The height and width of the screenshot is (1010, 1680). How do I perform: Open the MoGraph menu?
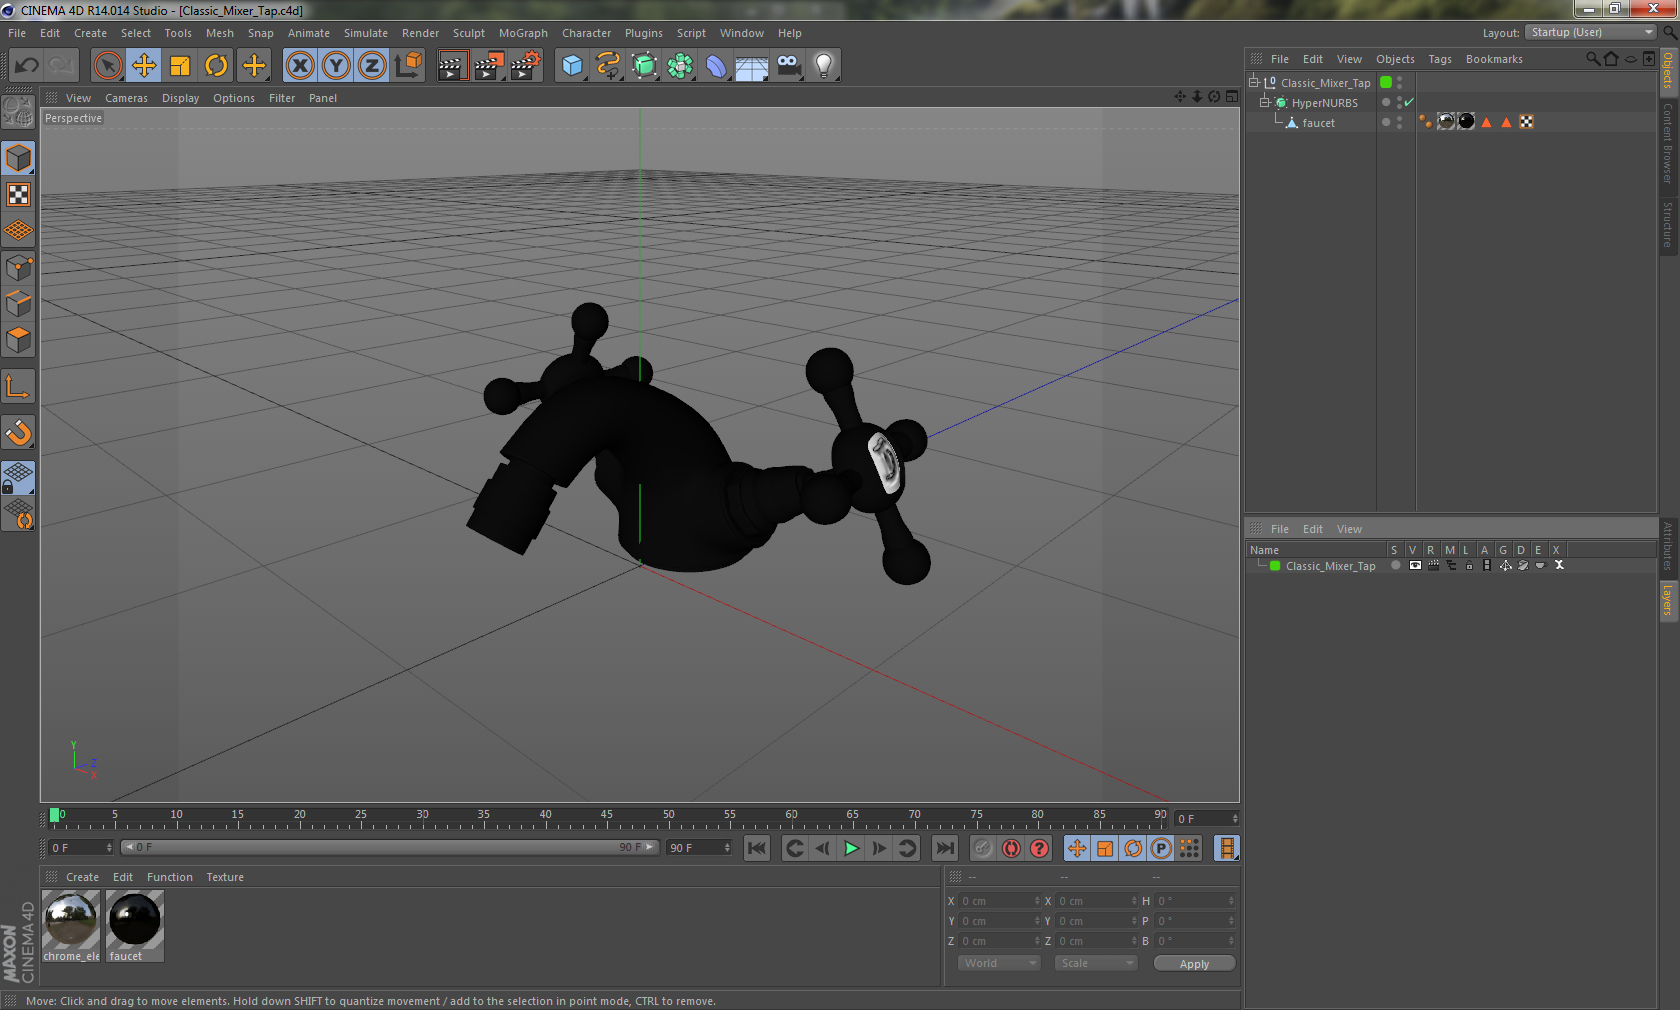pyautogui.click(x=523, y=33)
